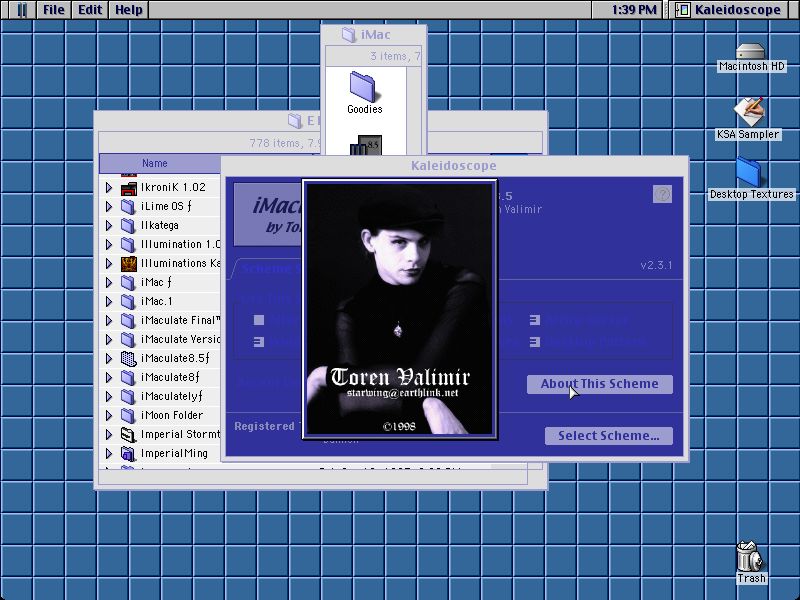Open the Edit menu
This screenshot has height=600, width=800.
[90, 10]
